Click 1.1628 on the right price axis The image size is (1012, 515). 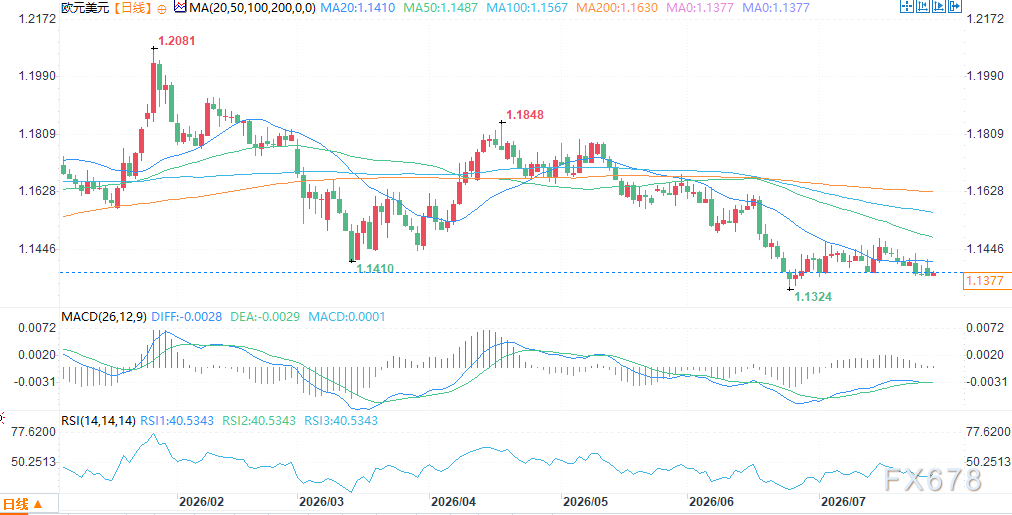pos(985,191)
